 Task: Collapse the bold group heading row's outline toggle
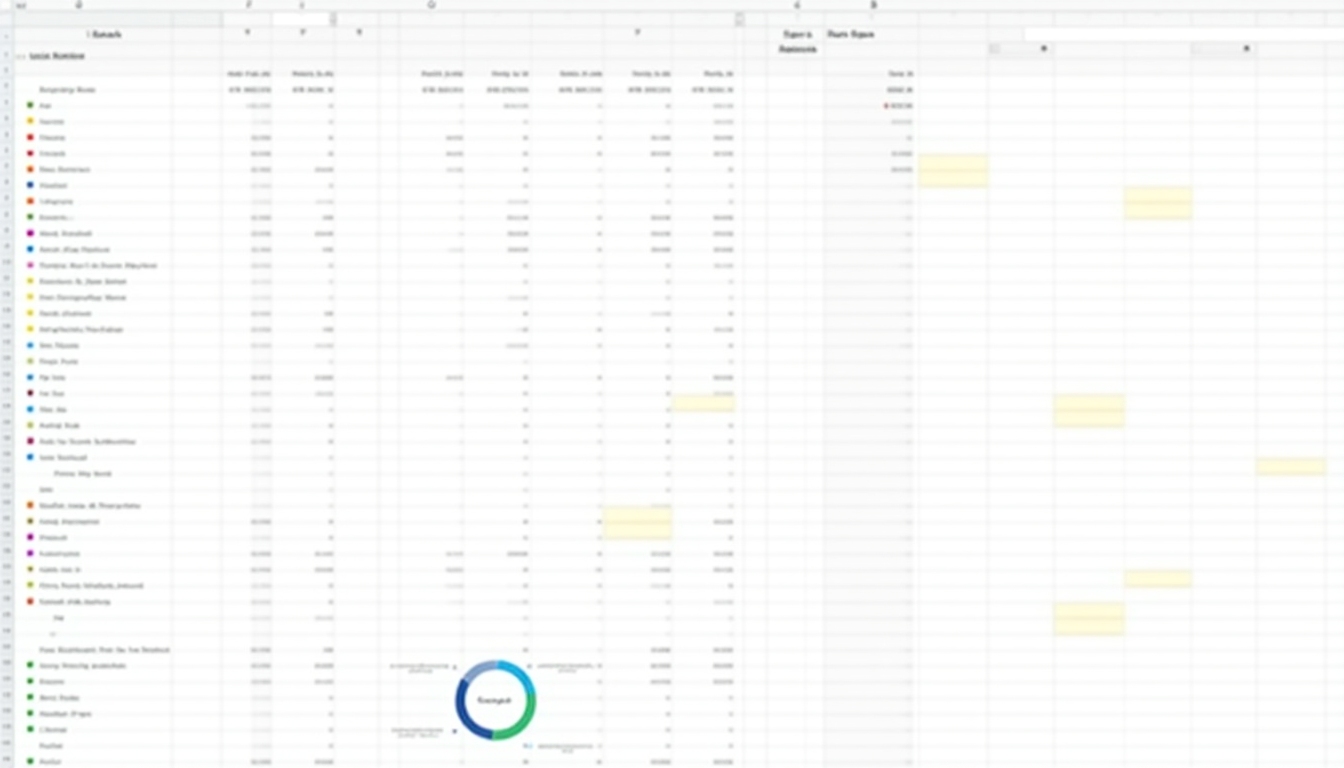pyautogui.click(x=20, y=57)
